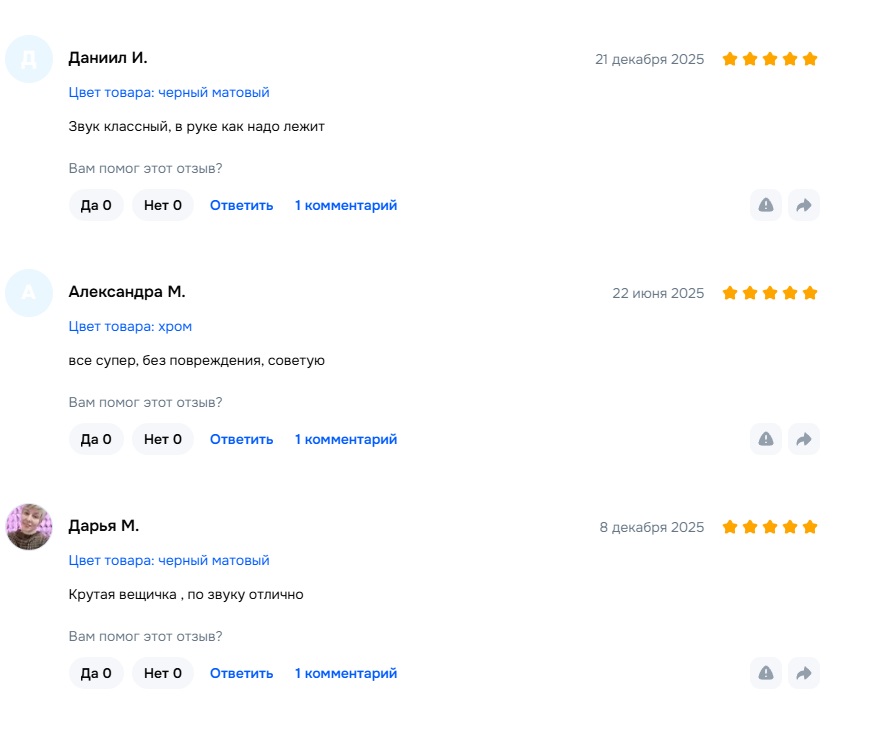Click Александра М.'s avatar icon
This screenshot has width=880, height=730.
tap(29, 293)
